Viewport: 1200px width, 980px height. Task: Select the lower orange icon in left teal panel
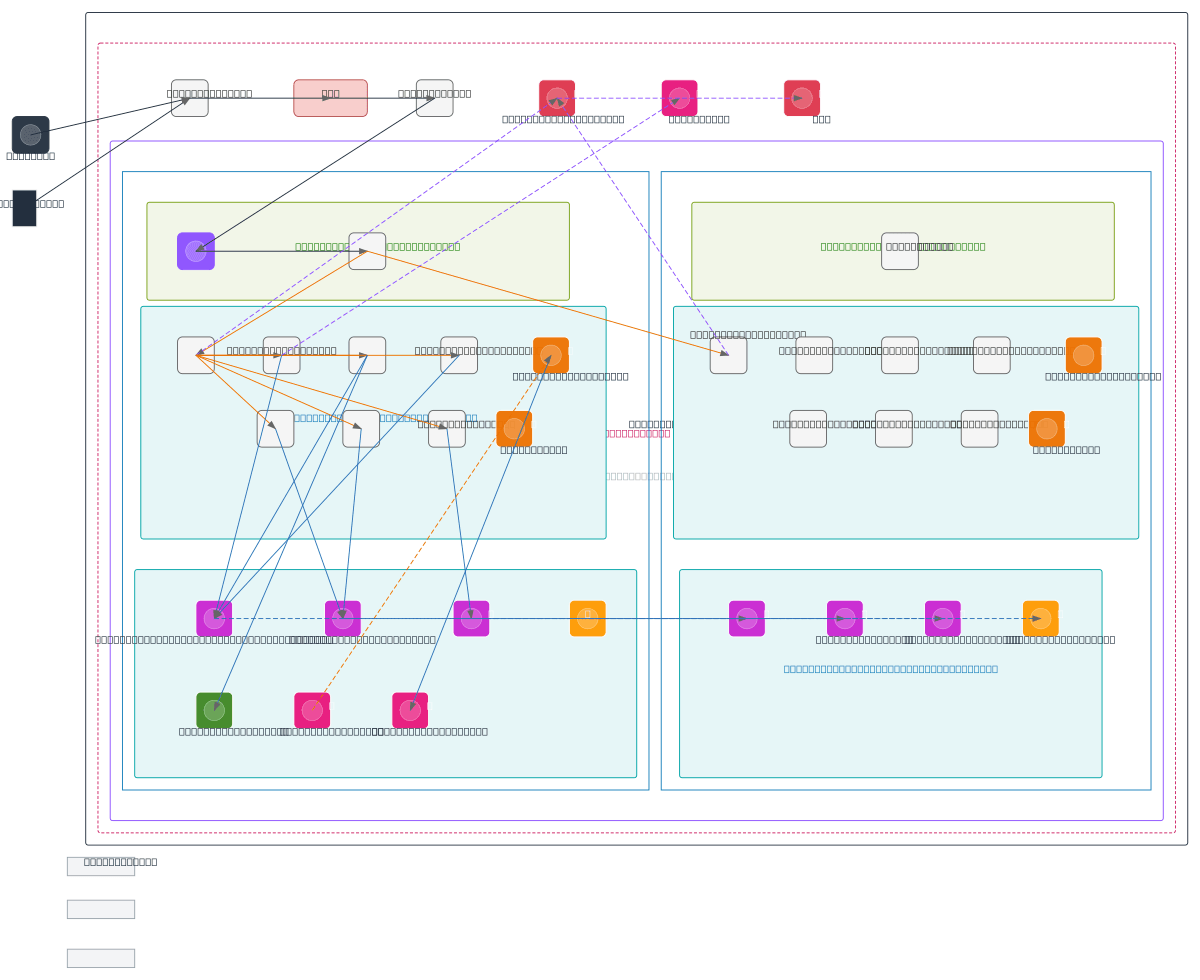514,428
